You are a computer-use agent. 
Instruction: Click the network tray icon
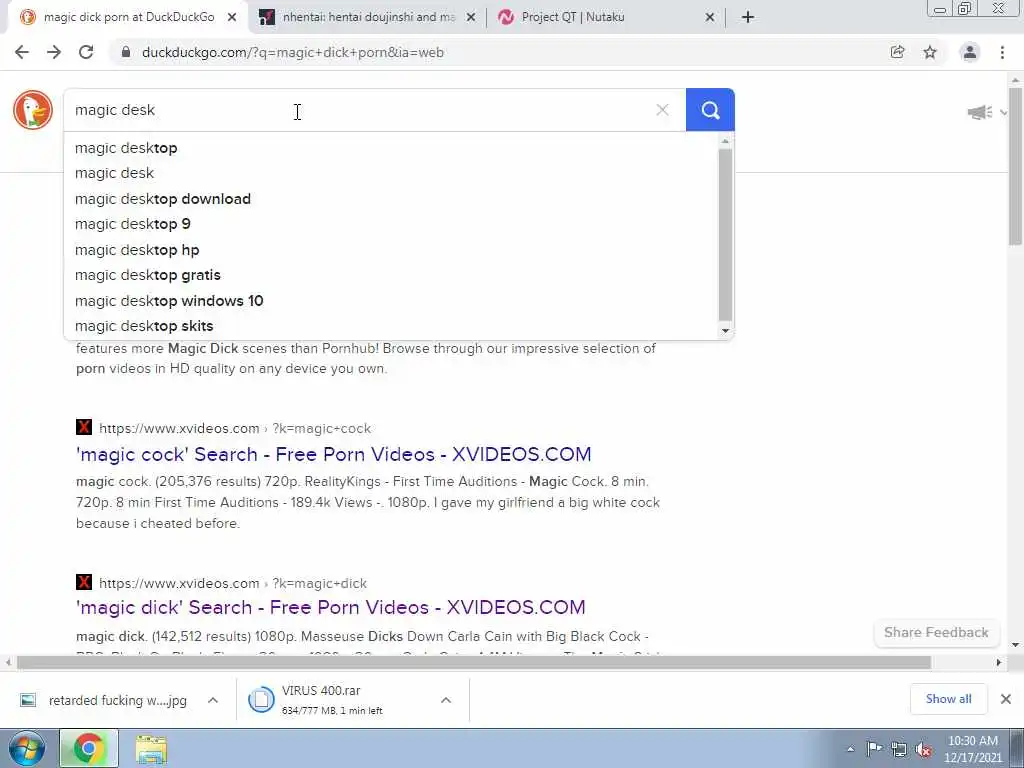coord(899,749)
